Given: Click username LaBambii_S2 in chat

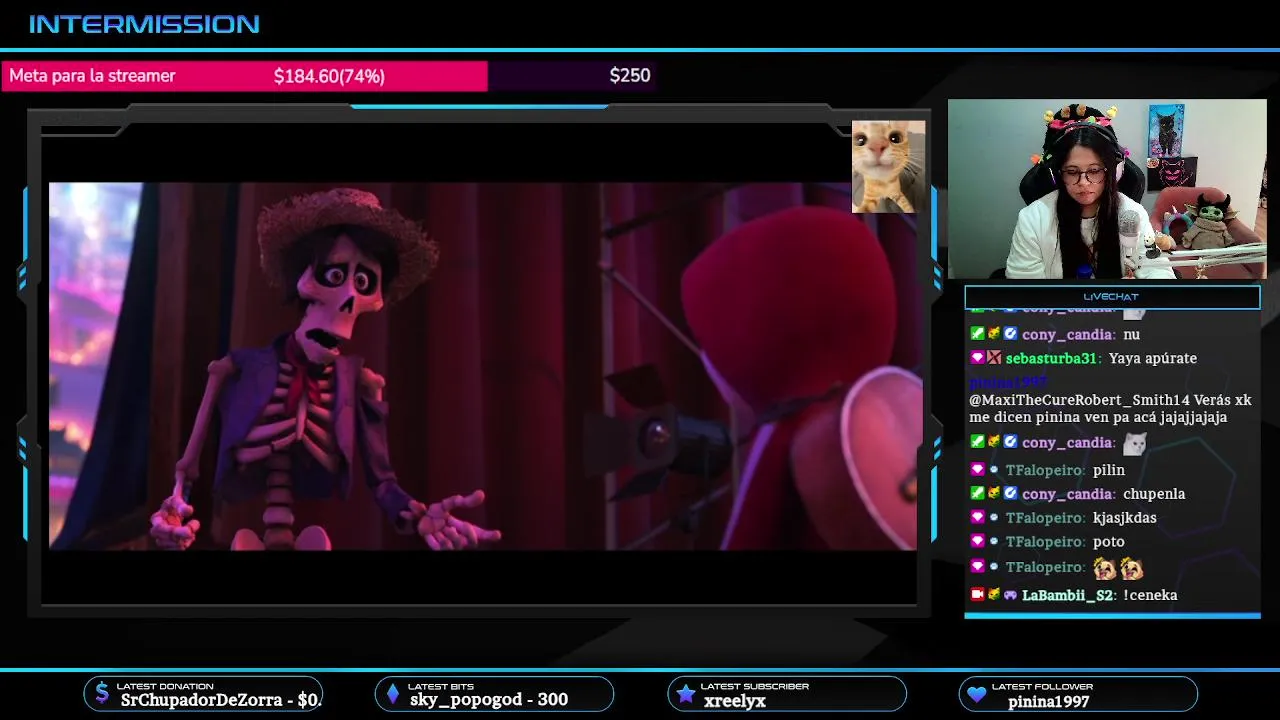Looking at the screenshot, I should [1068, 595].
